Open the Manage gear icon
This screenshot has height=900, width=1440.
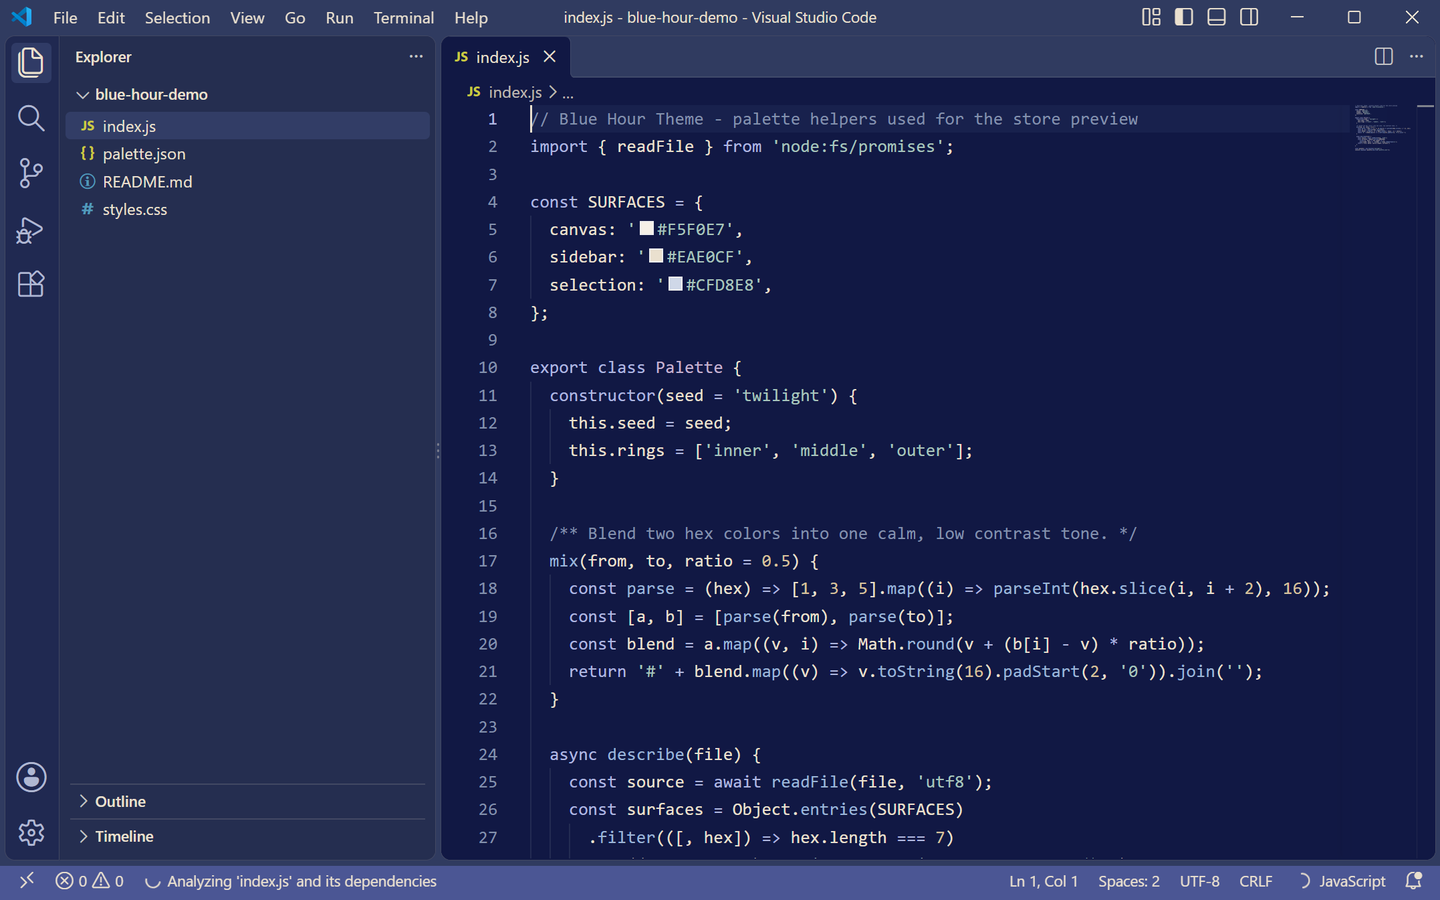(31, 832)
